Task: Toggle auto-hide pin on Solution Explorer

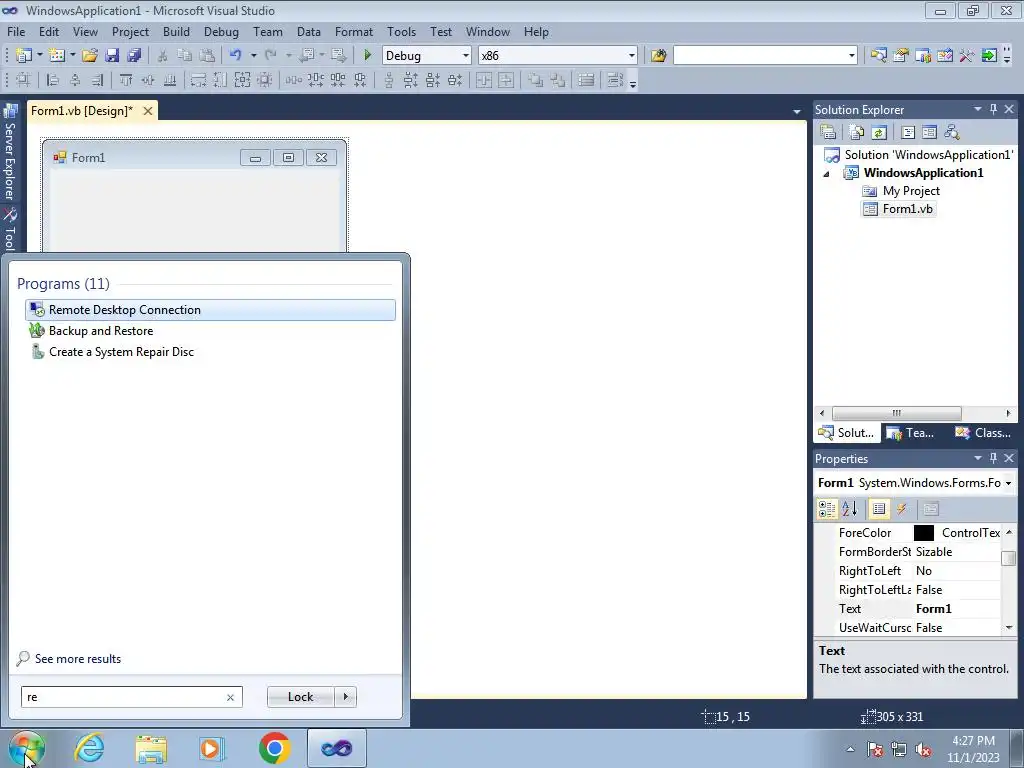Action: pyautogui.click(x=993, y=109)
